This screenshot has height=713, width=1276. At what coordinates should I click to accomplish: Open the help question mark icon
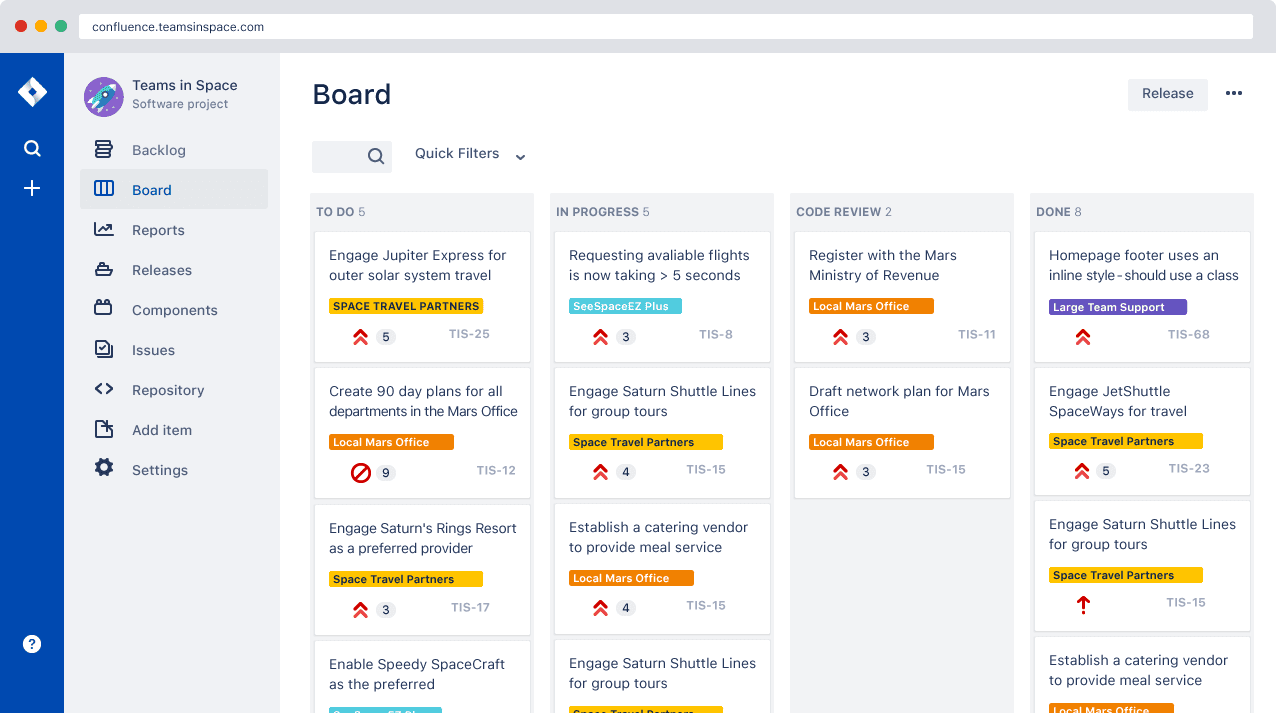tap(32, 644)
